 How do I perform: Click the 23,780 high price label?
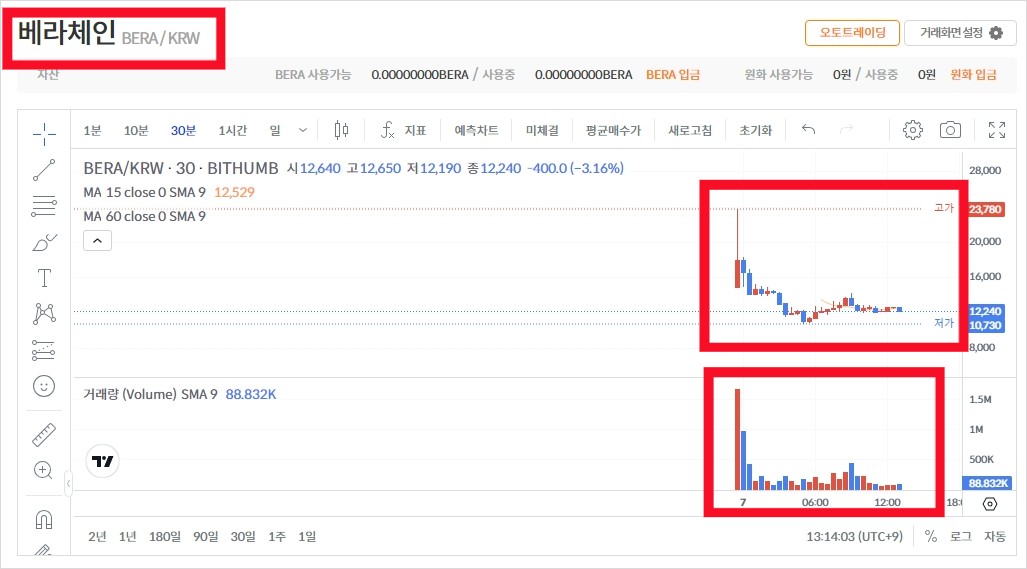(985, 210)
